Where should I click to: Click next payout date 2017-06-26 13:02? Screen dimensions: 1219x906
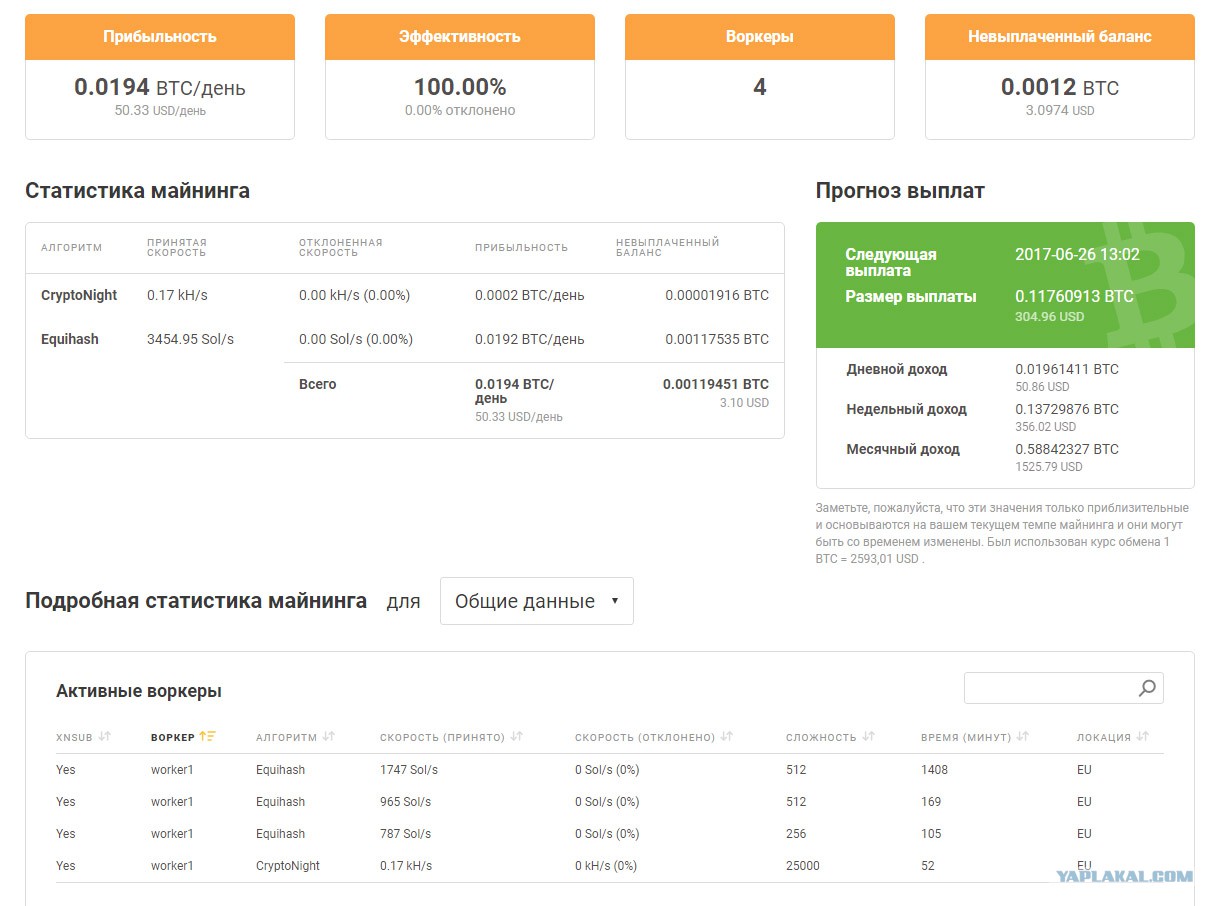coord(1077,255)
